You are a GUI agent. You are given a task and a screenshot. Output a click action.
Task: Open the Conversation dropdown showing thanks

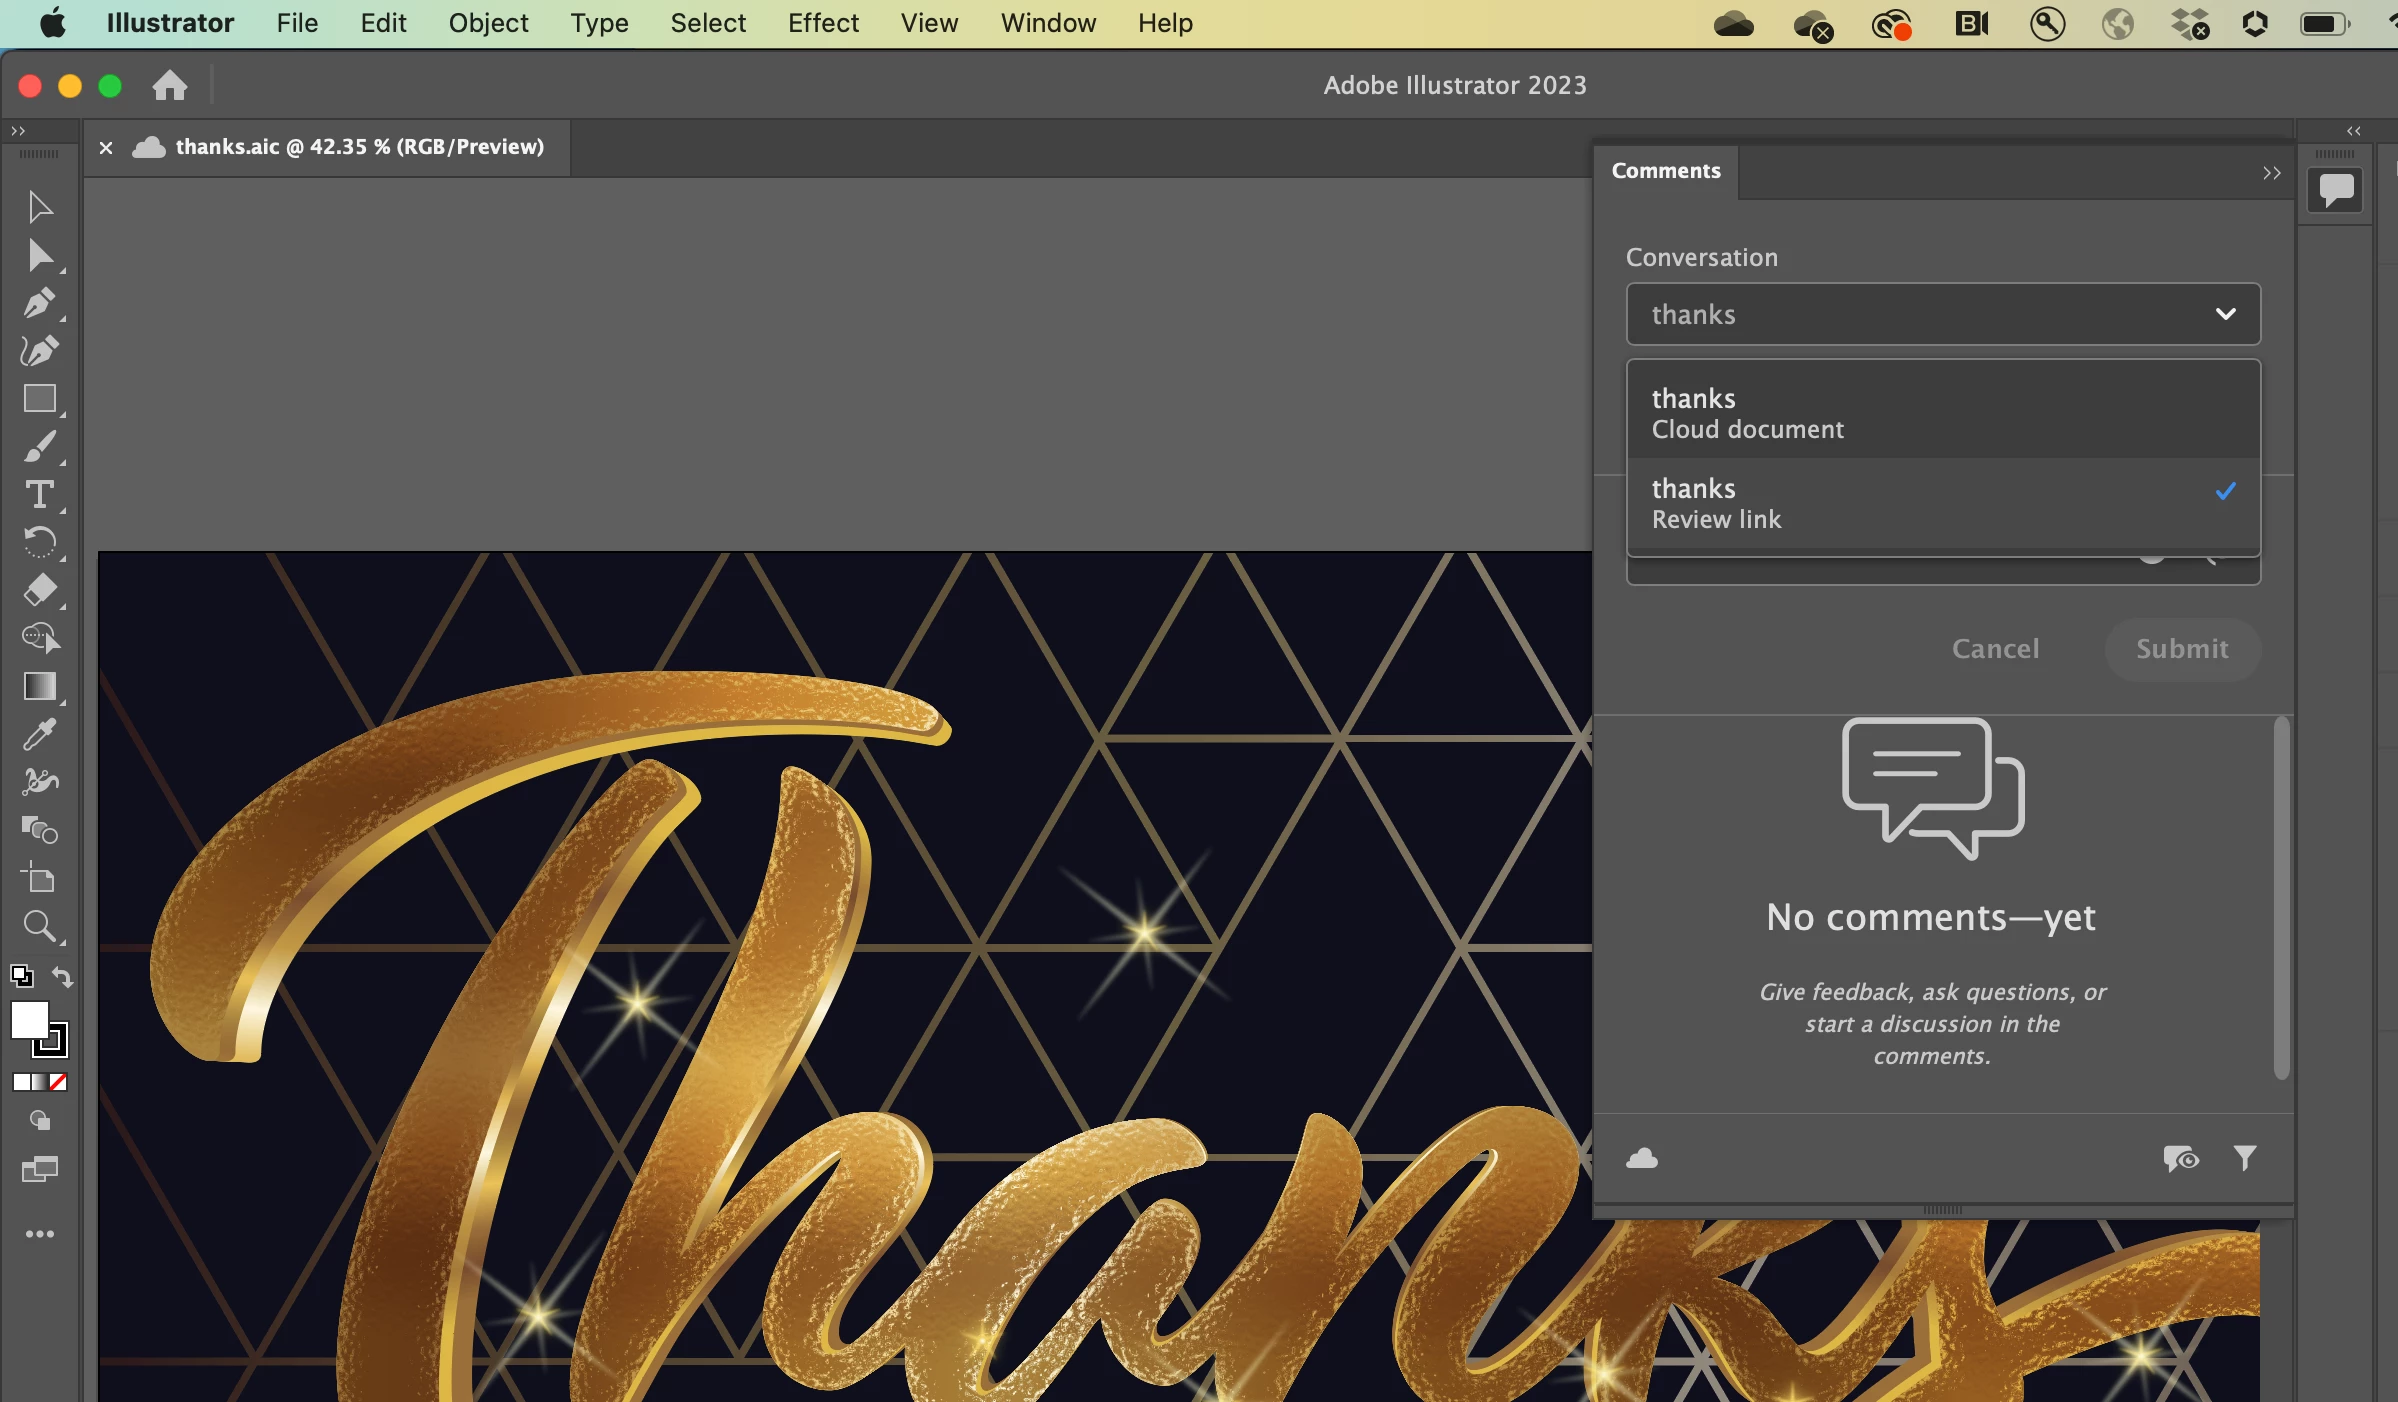1942,314
